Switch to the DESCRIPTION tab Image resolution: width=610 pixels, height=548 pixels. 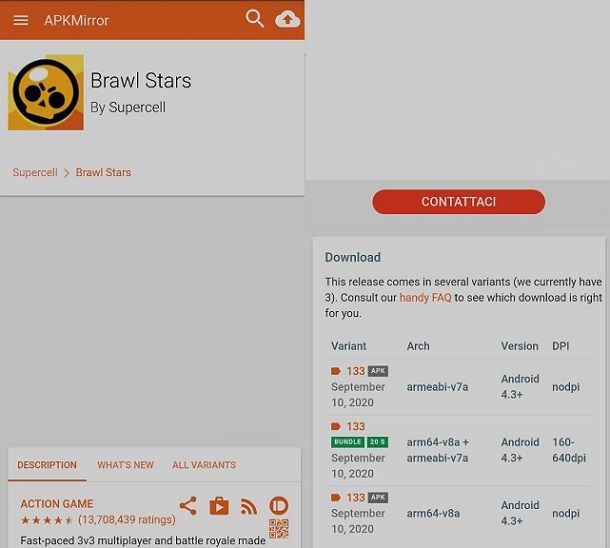pyautogui.click(x=47, y=465)
